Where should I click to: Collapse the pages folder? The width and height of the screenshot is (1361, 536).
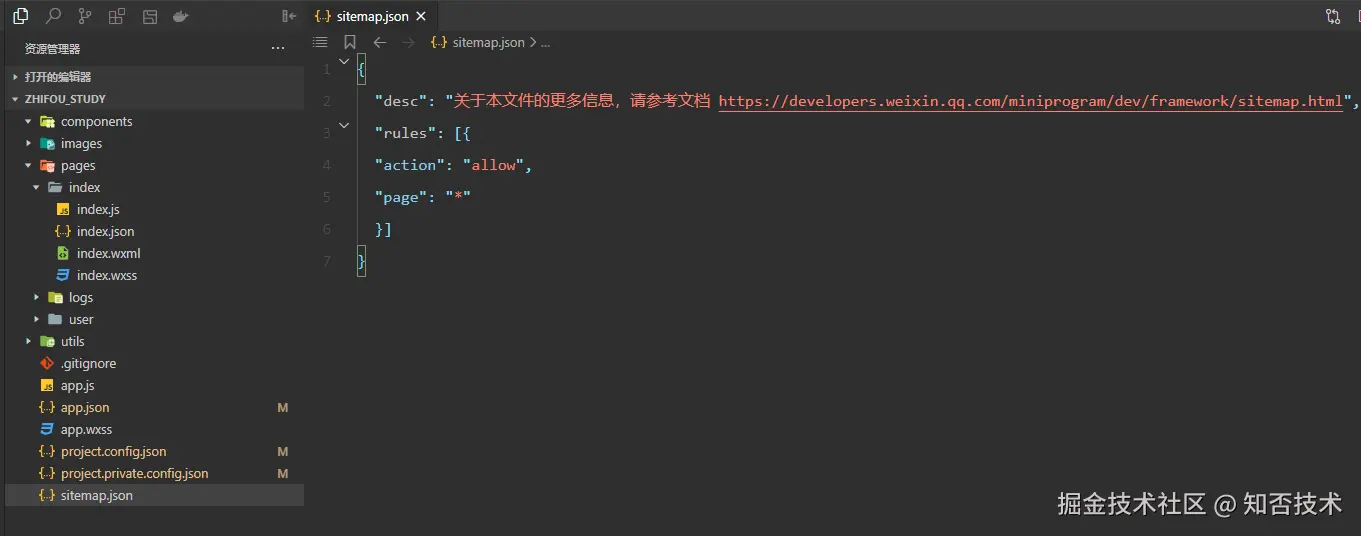tap(29, 166)
